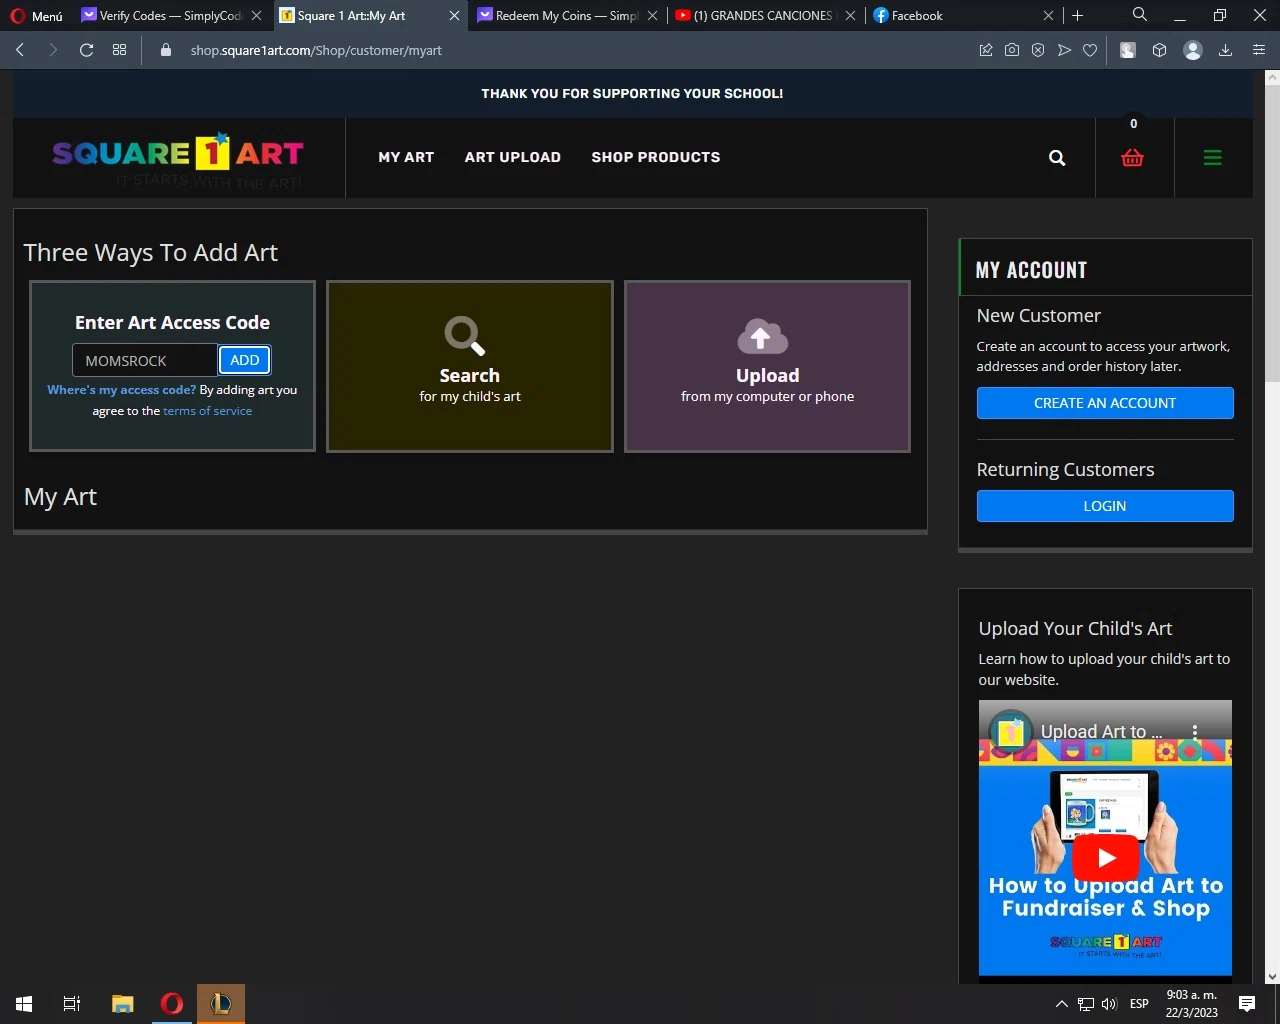1280x1024 pixels.
Task: Open the ART UPLOAD nav item
Action: coord(513,157)
